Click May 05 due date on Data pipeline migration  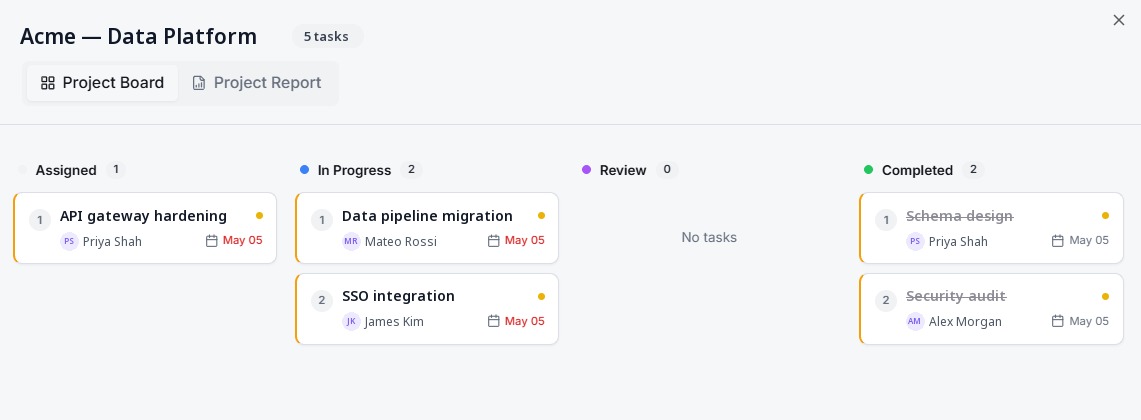pyautogui.click(x=525, y=240)
